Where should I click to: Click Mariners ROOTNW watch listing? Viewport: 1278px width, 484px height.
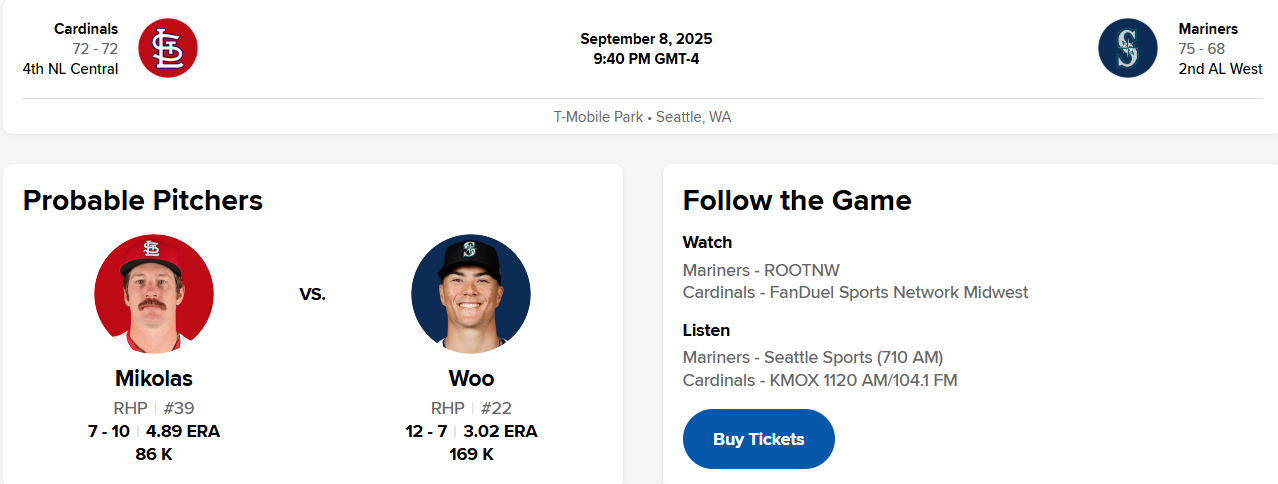[761, 270]
